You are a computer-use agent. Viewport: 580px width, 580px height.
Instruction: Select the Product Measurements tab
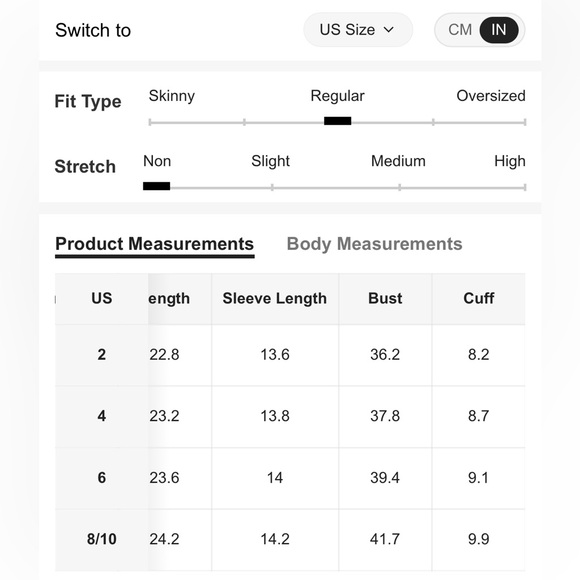point(155,246)
